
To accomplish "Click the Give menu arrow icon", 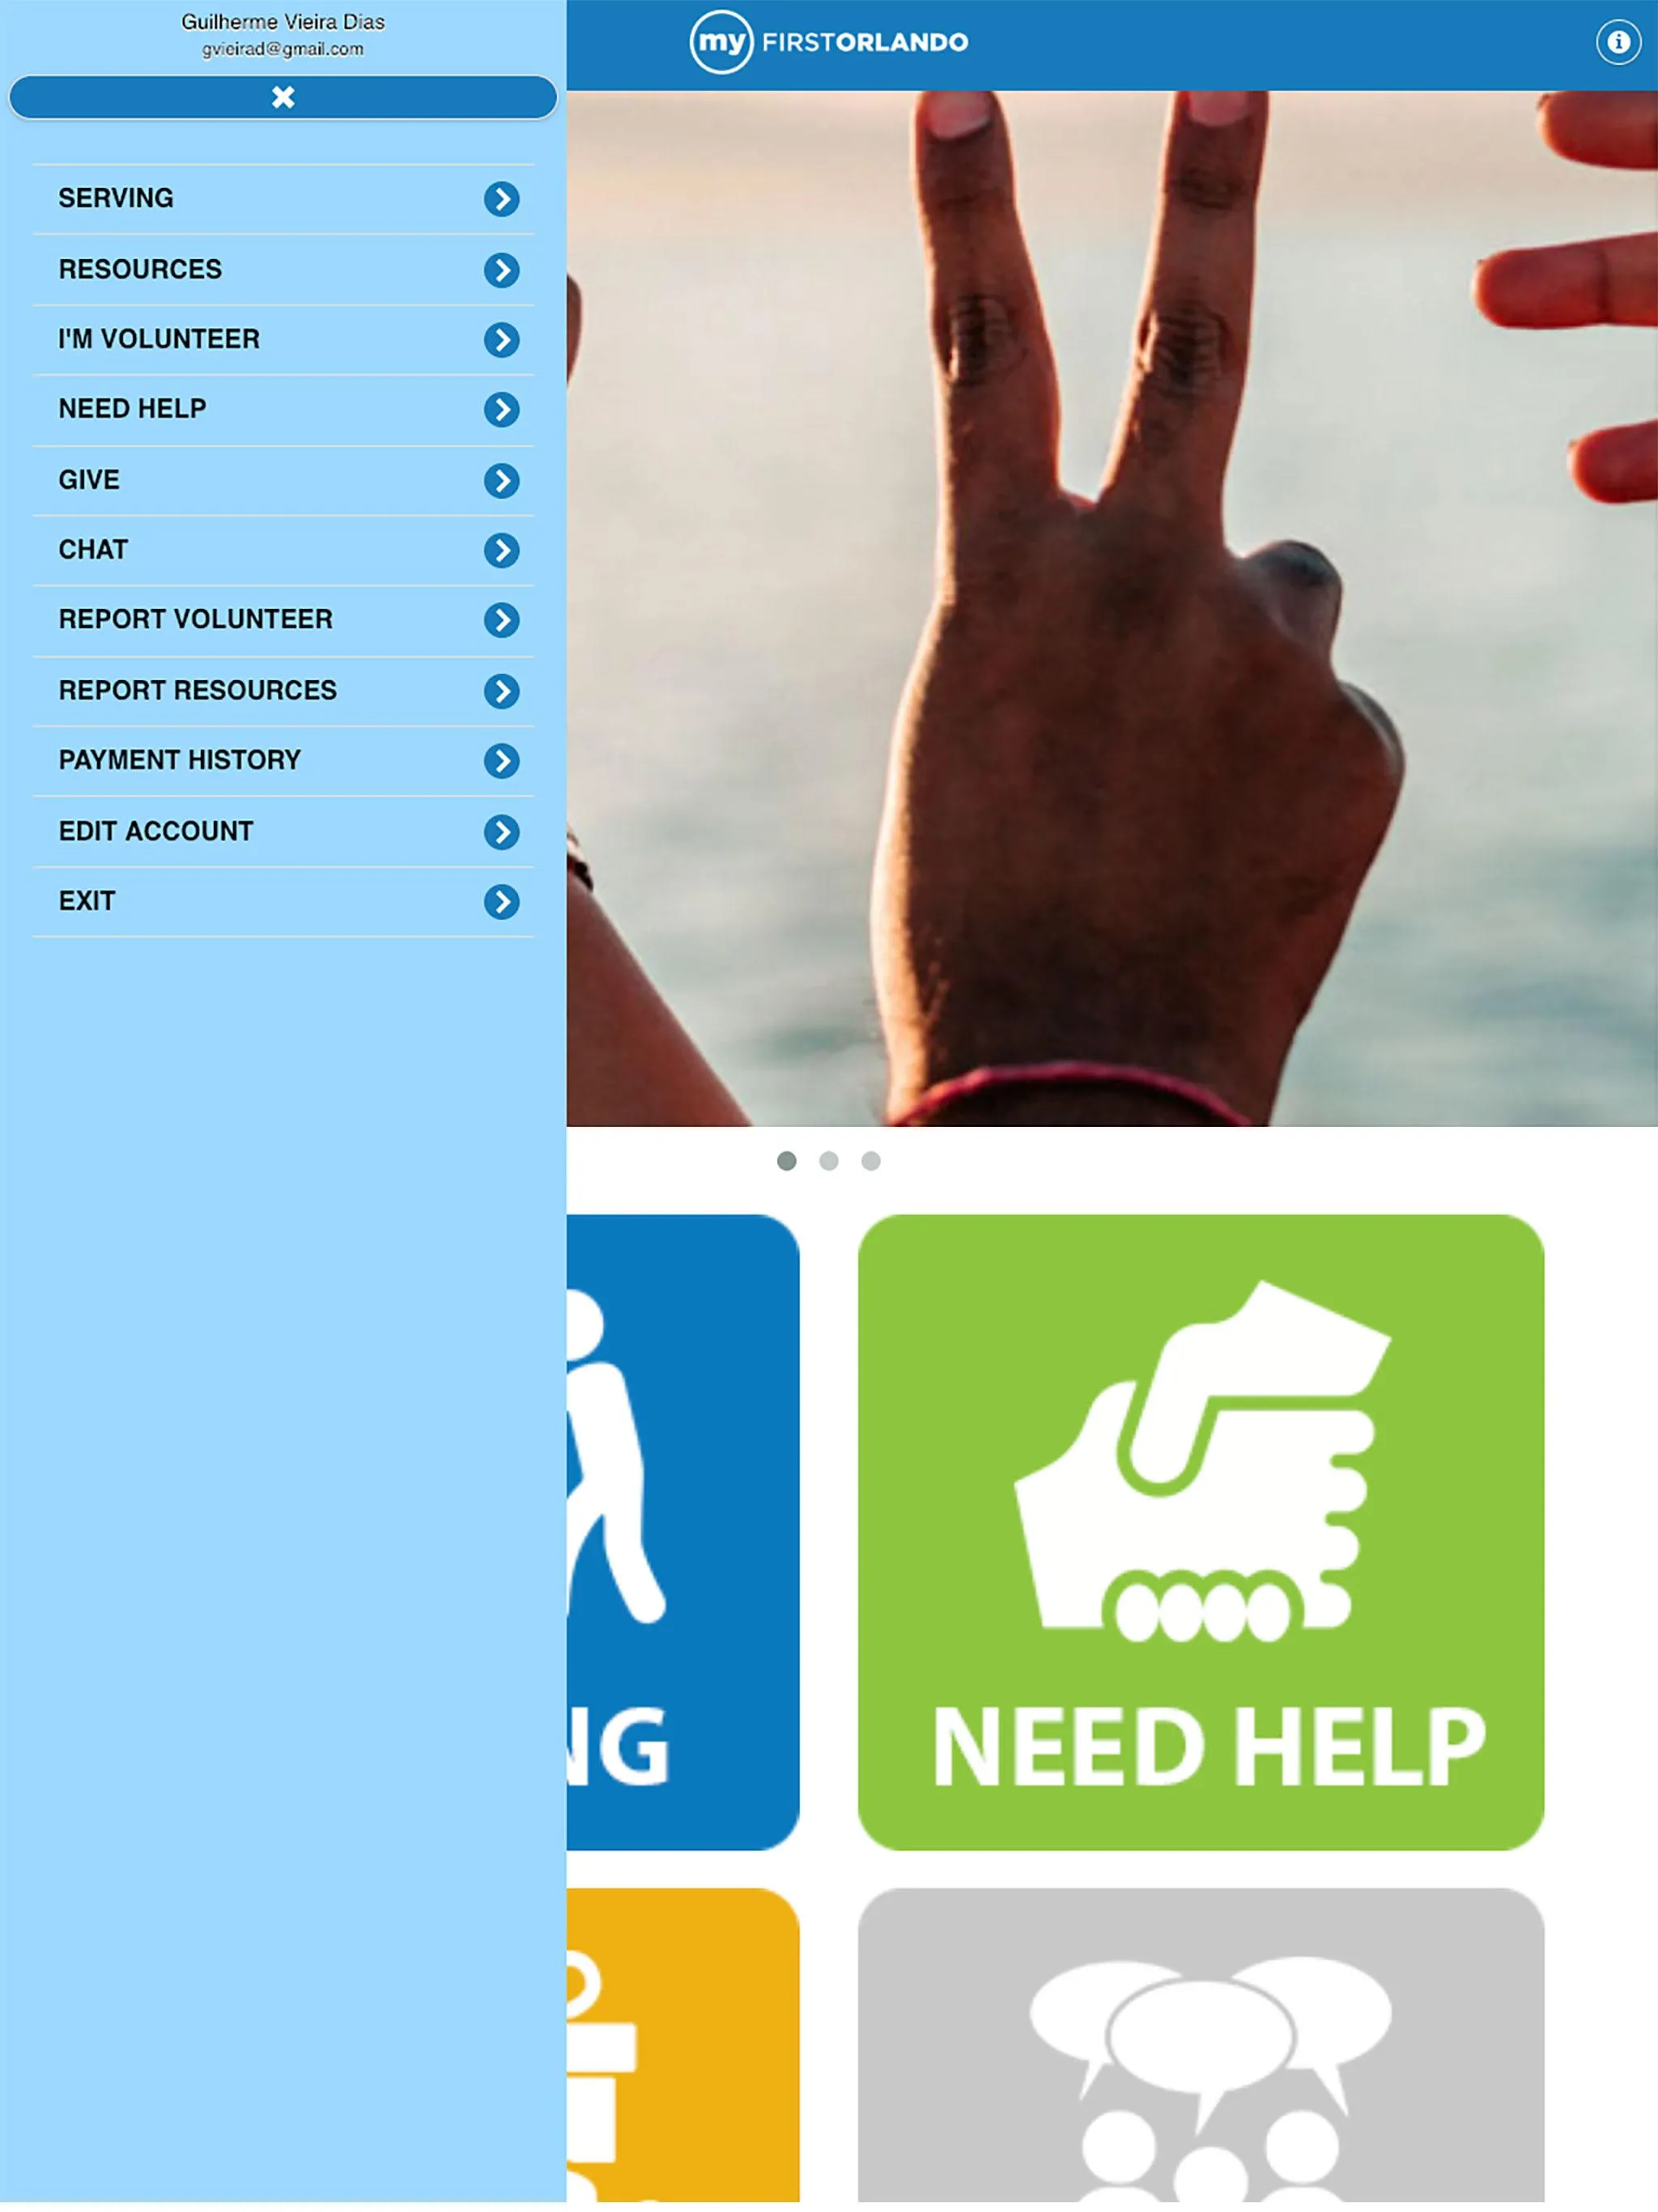I will pyautogui.click(x=504, y=479).
